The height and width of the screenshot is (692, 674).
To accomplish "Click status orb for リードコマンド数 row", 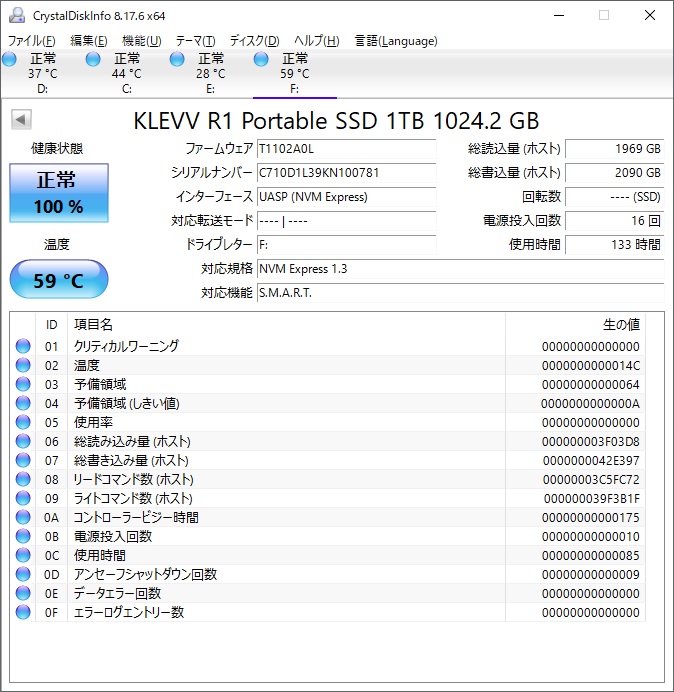I will tap(23, 479).
